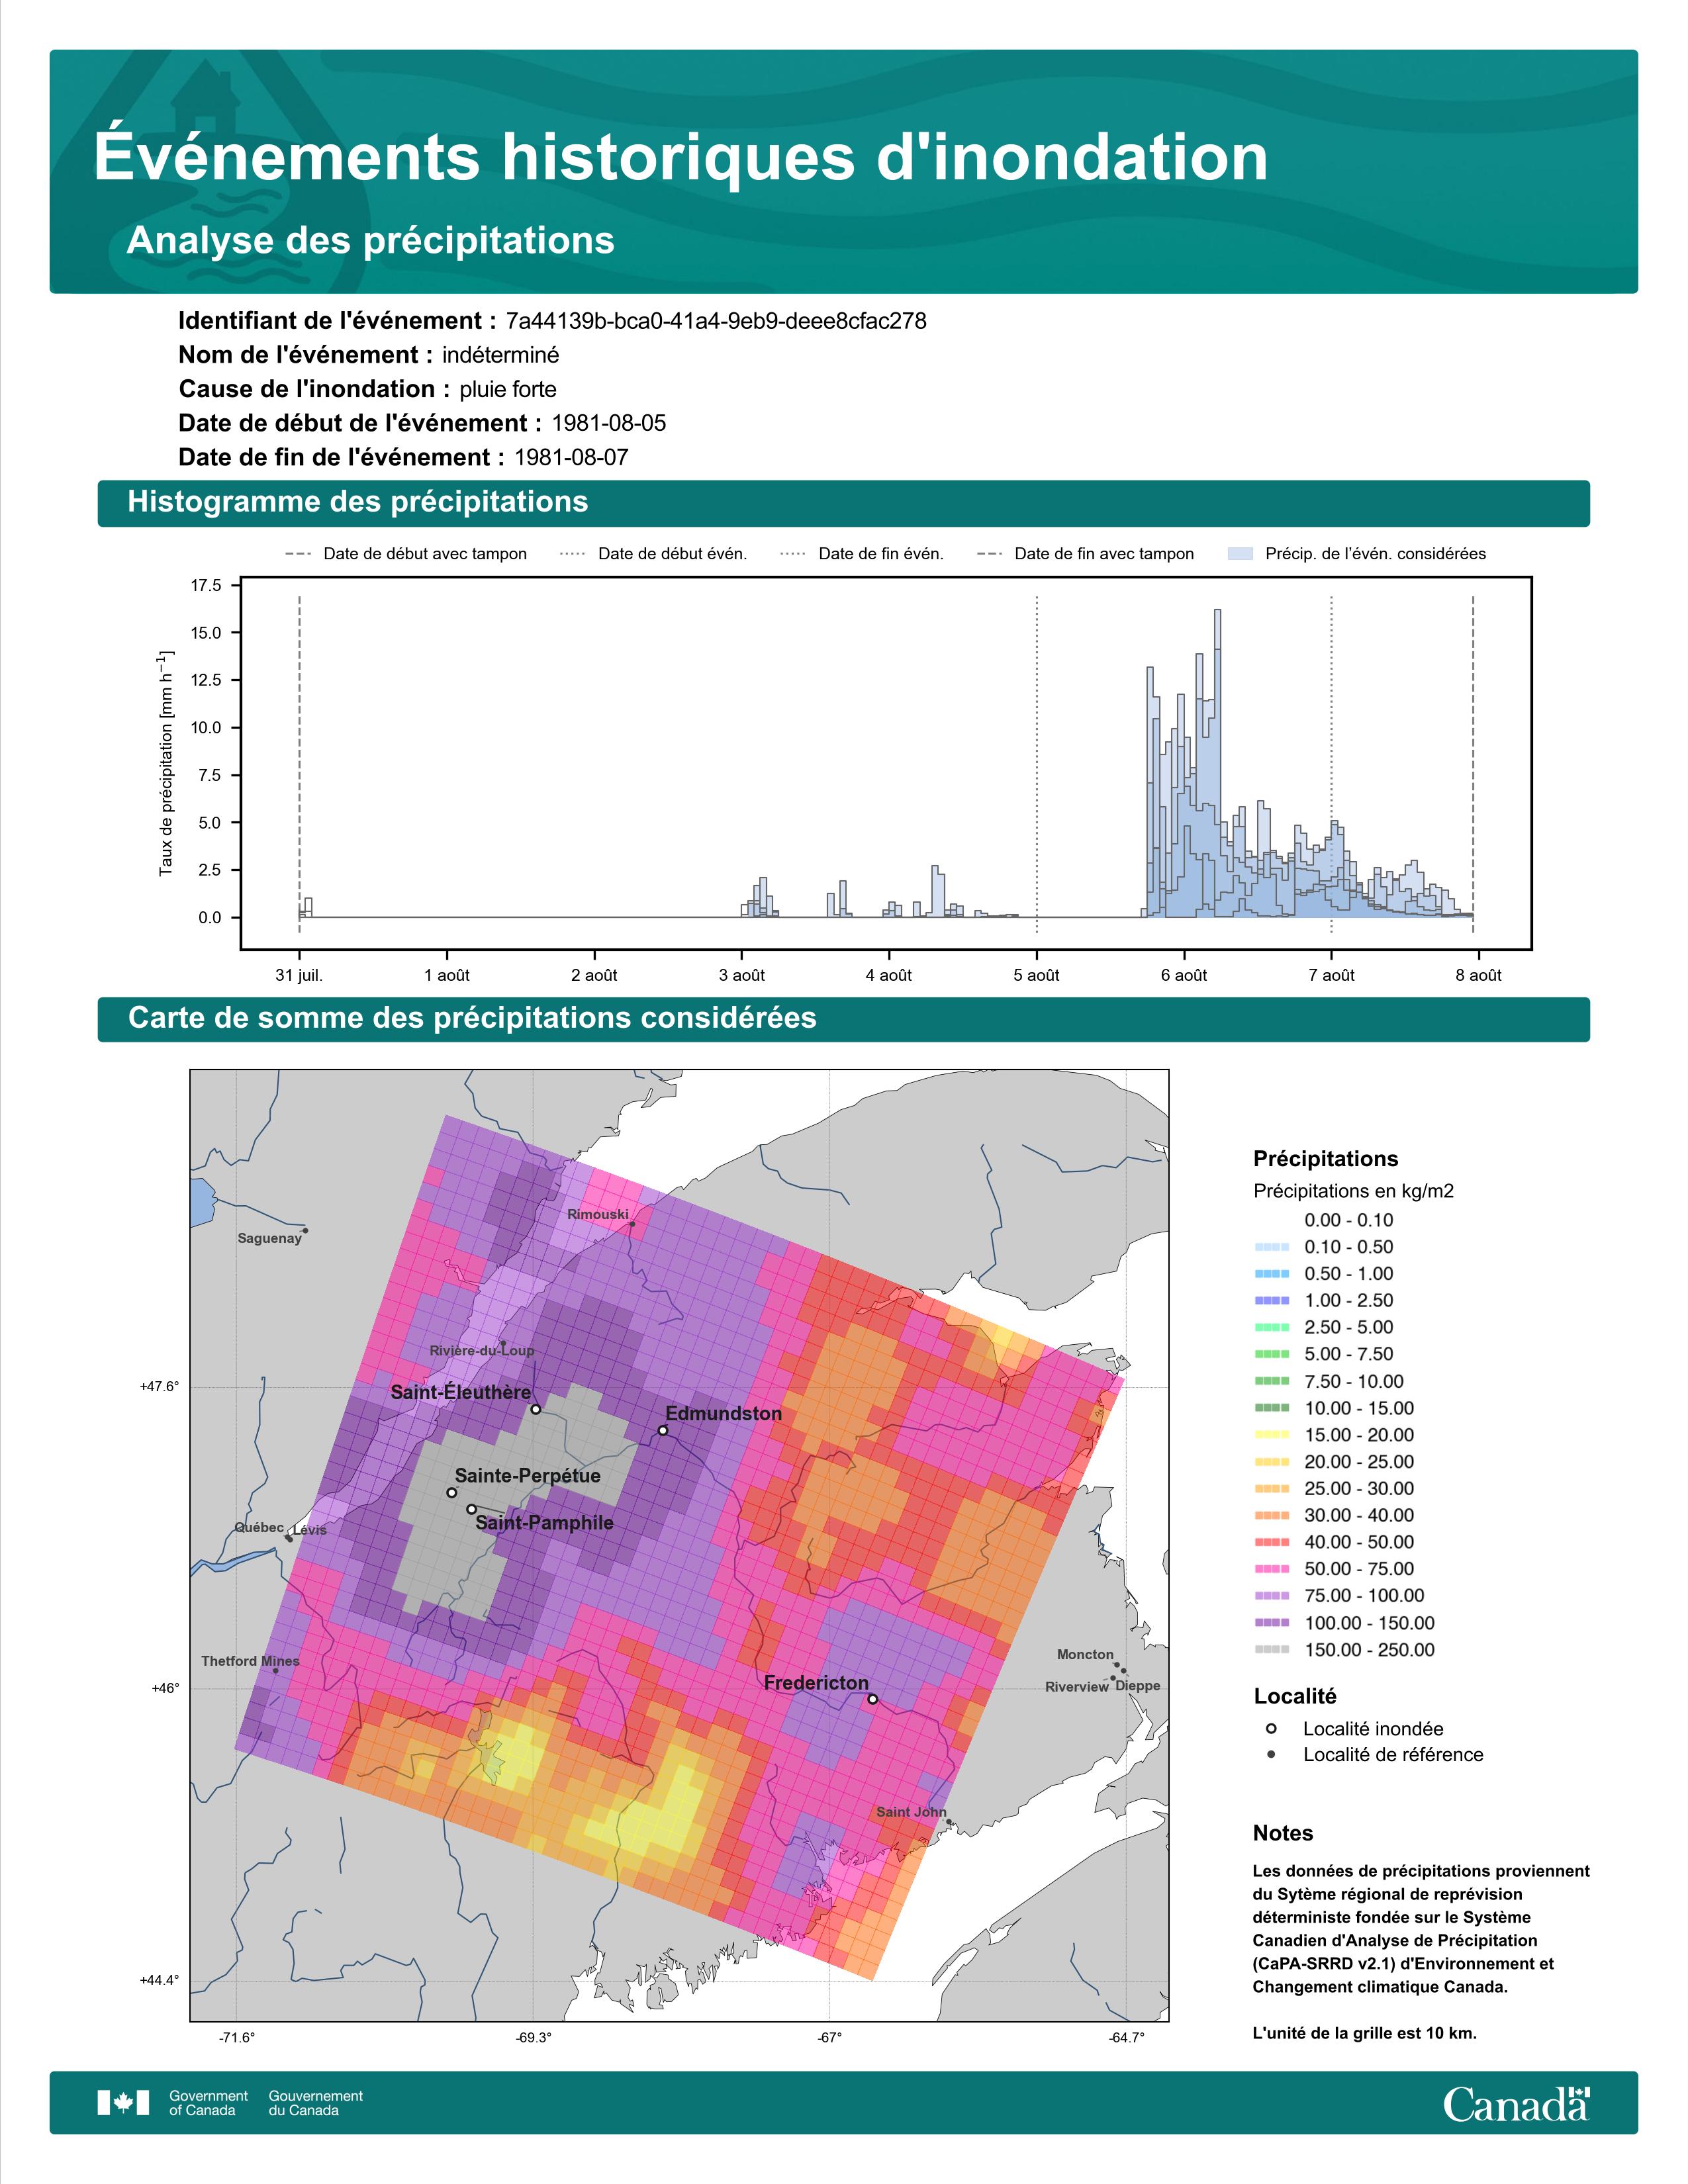The width and height of the screenshot is (1688, 2184).
Task: Select the Saint-Pamphile flooded locality marker
Action: click(471, 1508)
